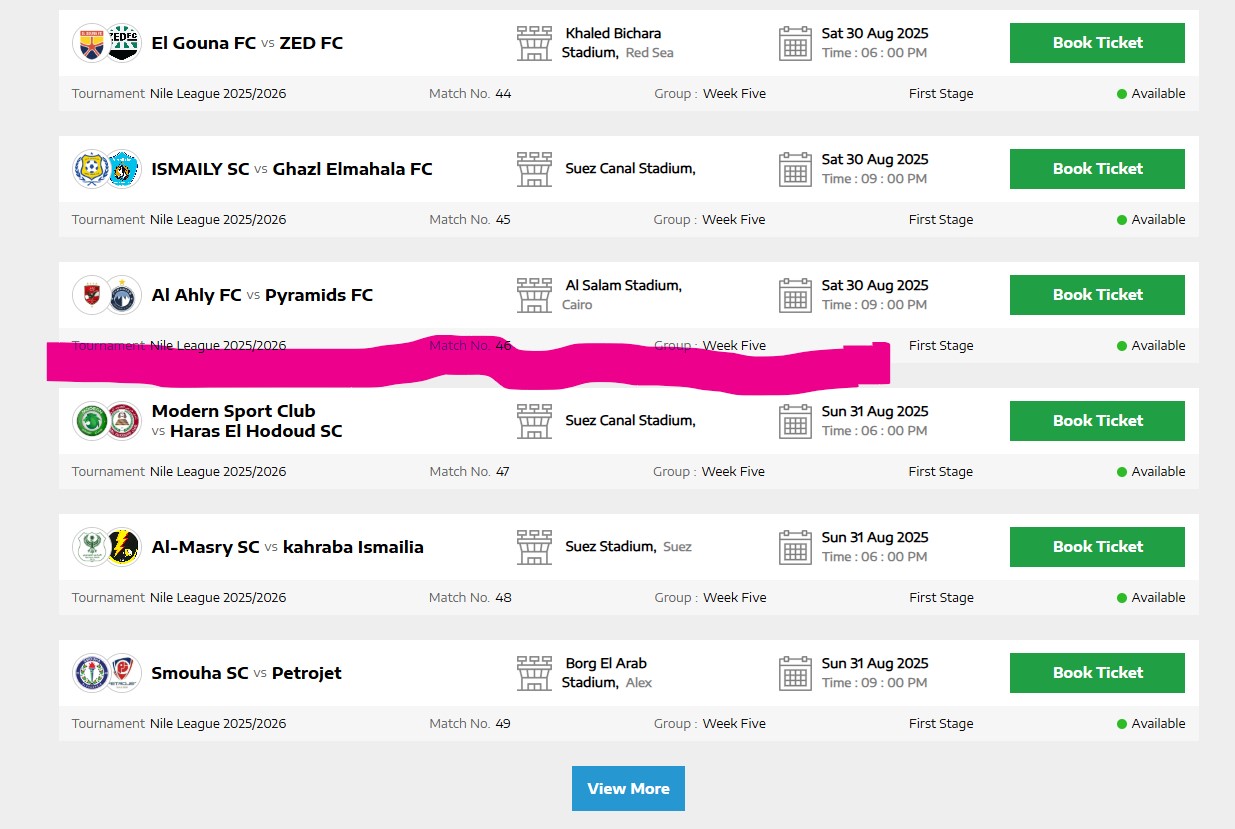Click the Al-Masry SC team logo
The image size is (1235, 829).
click(91, 547)
